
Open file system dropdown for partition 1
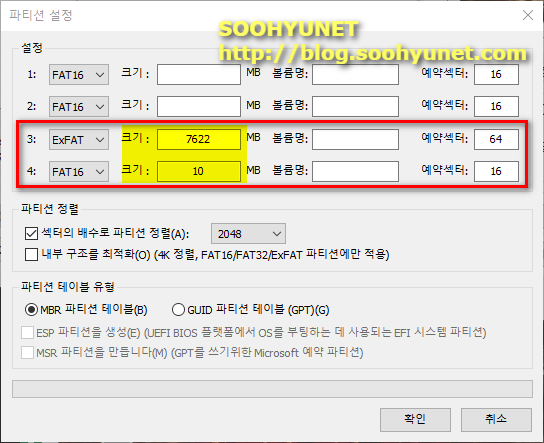[79, 75]
